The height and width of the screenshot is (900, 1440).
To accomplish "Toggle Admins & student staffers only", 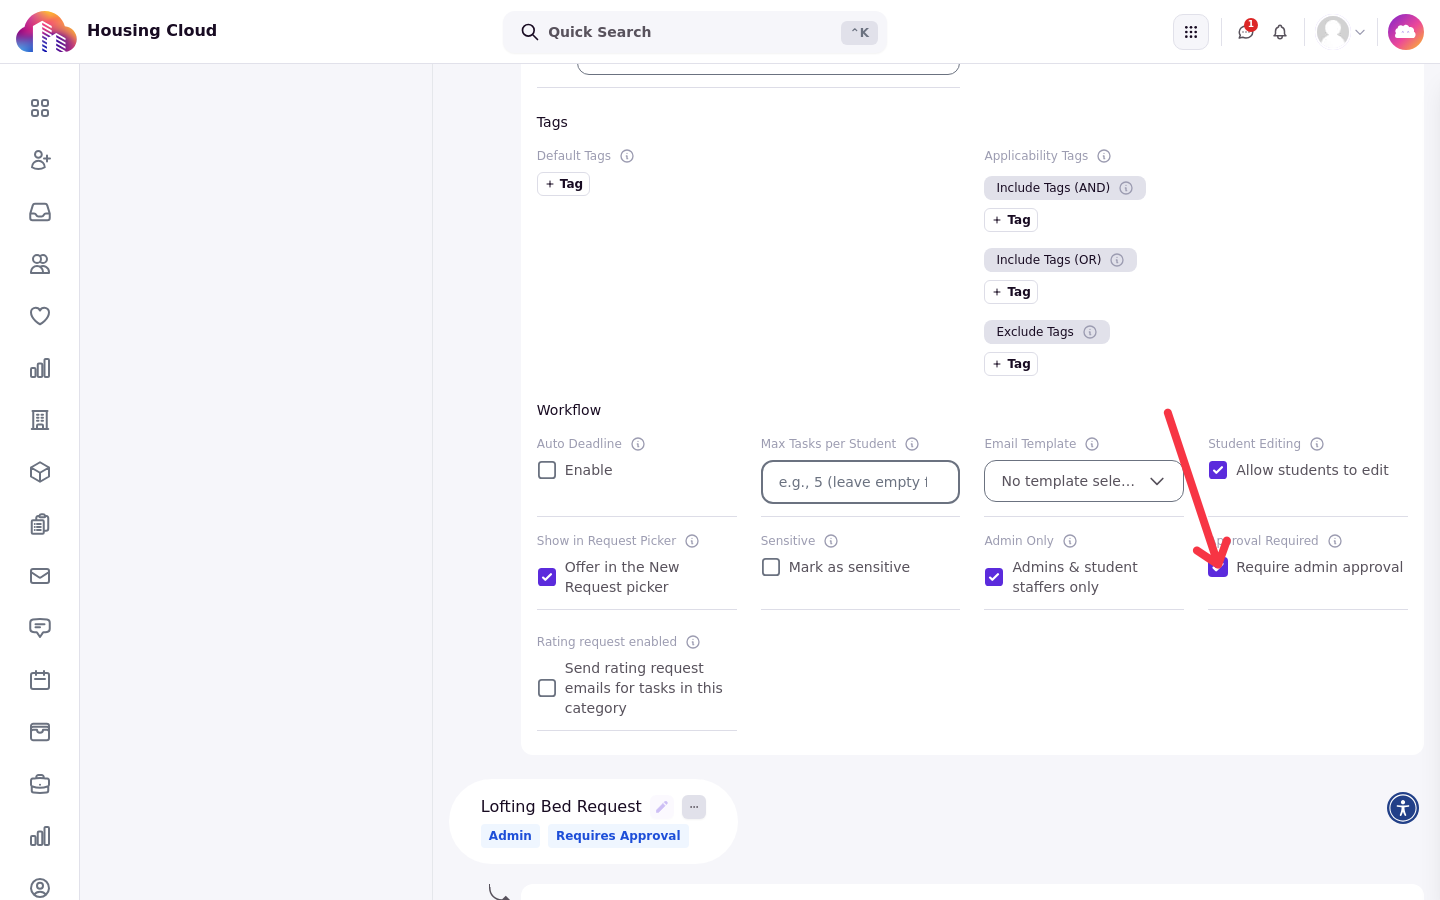I will [x=994, y=577].
